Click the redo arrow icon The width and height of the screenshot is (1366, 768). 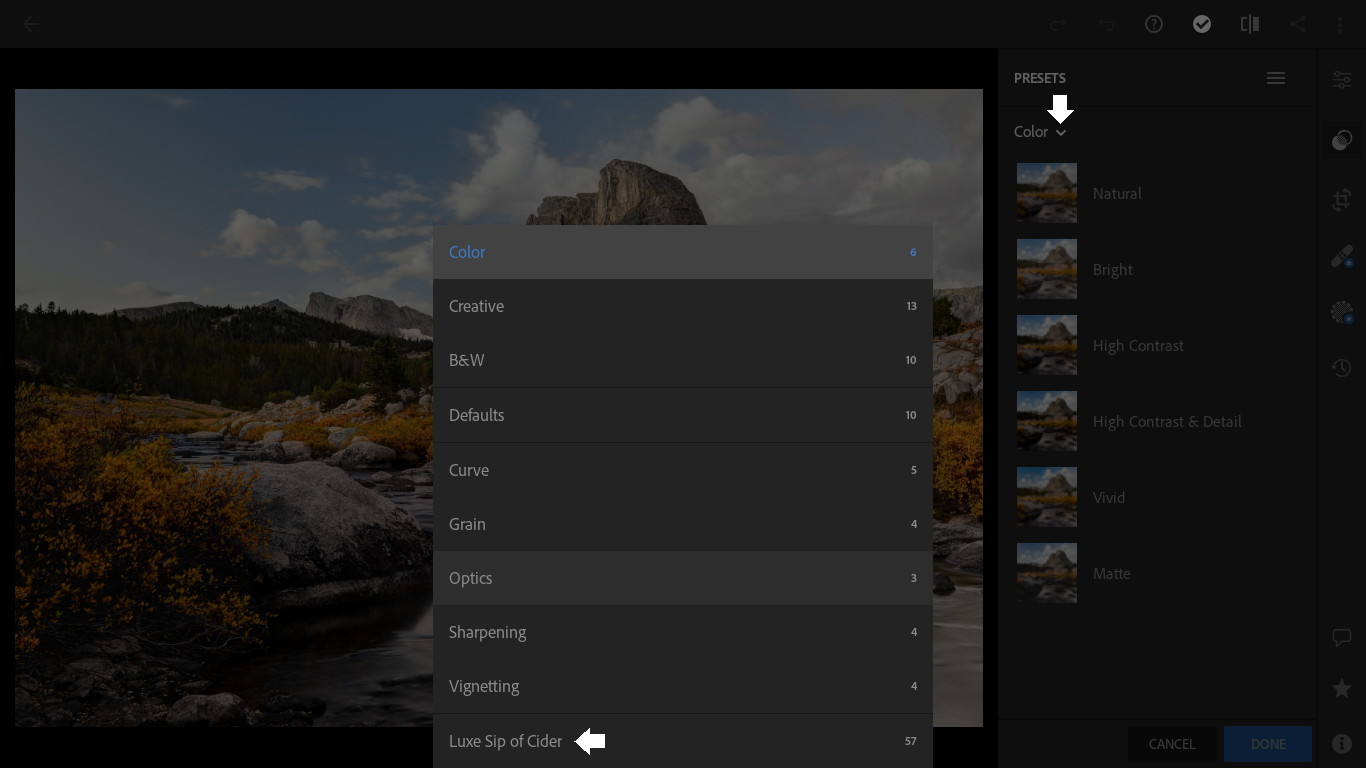tap(1058, 24)
